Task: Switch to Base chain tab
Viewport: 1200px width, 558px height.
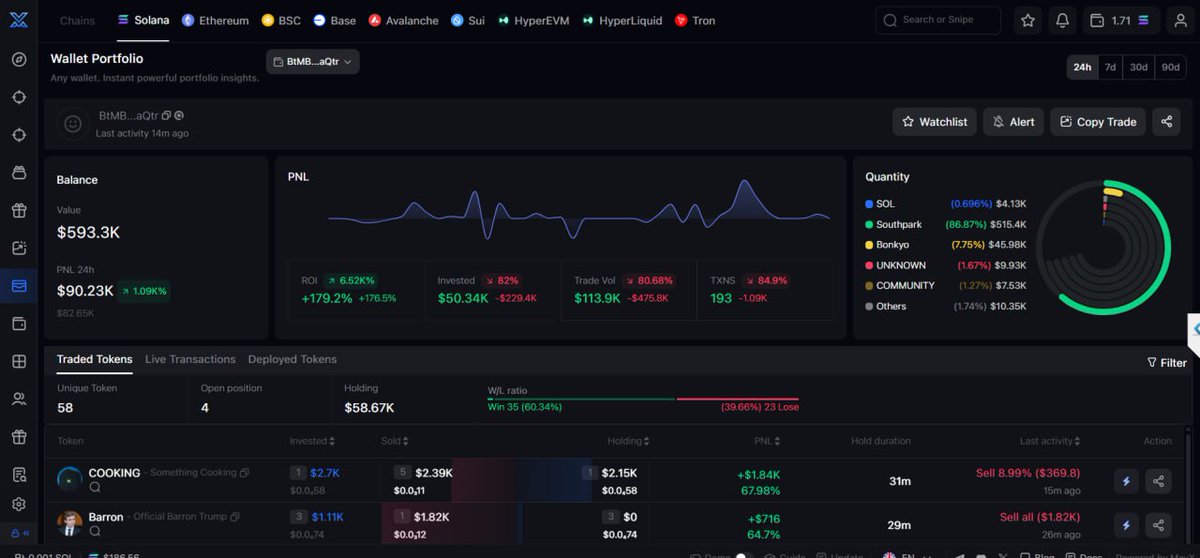Action: pos(334,20)
